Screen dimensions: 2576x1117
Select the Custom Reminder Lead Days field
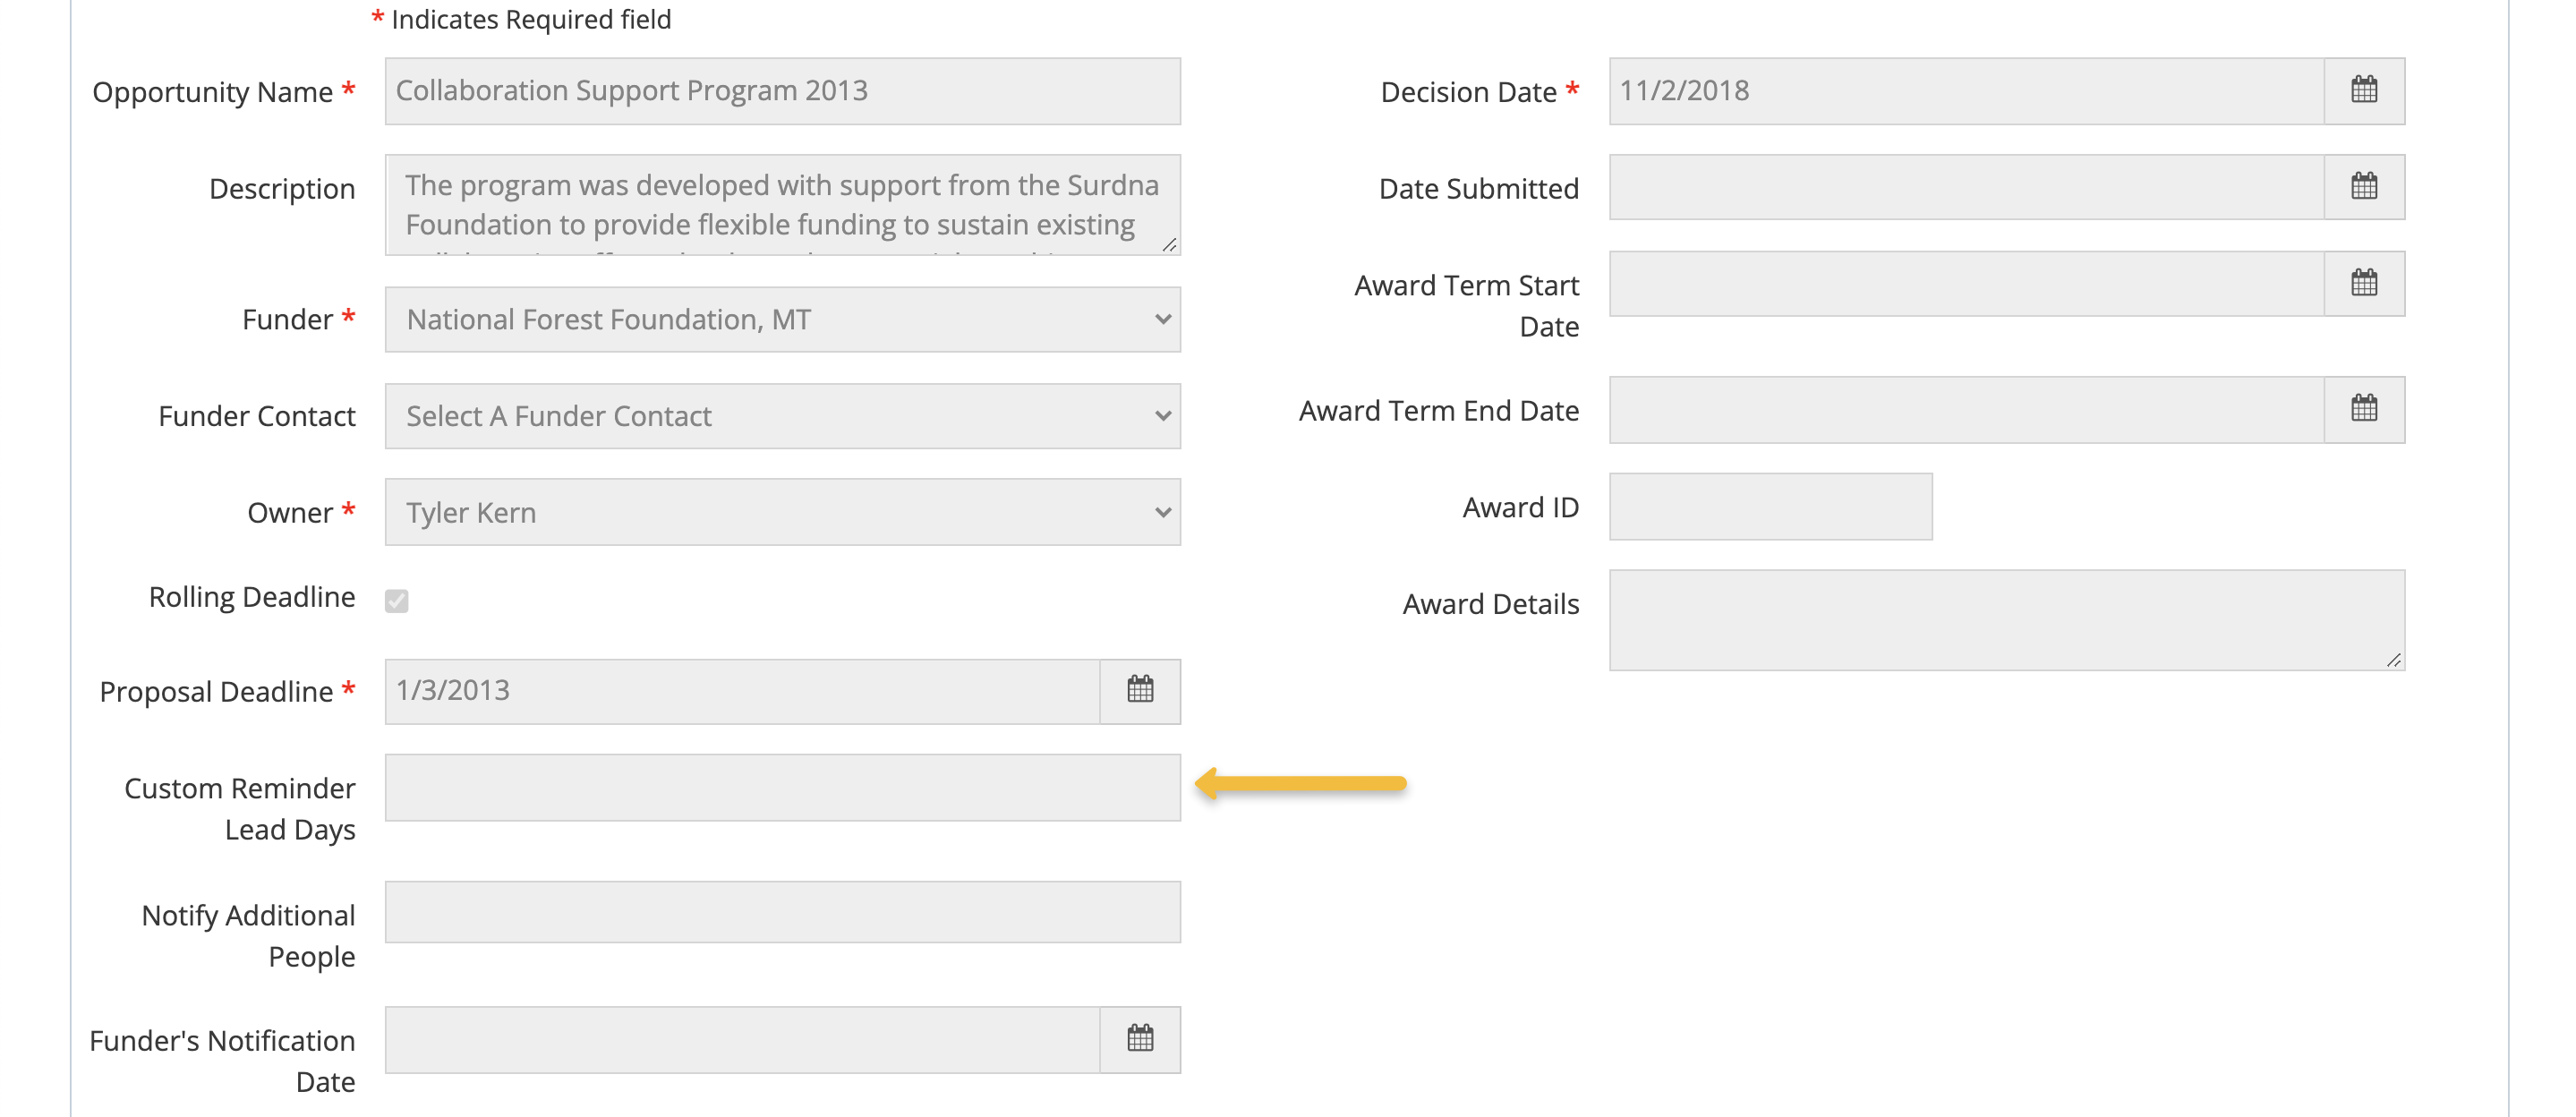click(783, 788)
